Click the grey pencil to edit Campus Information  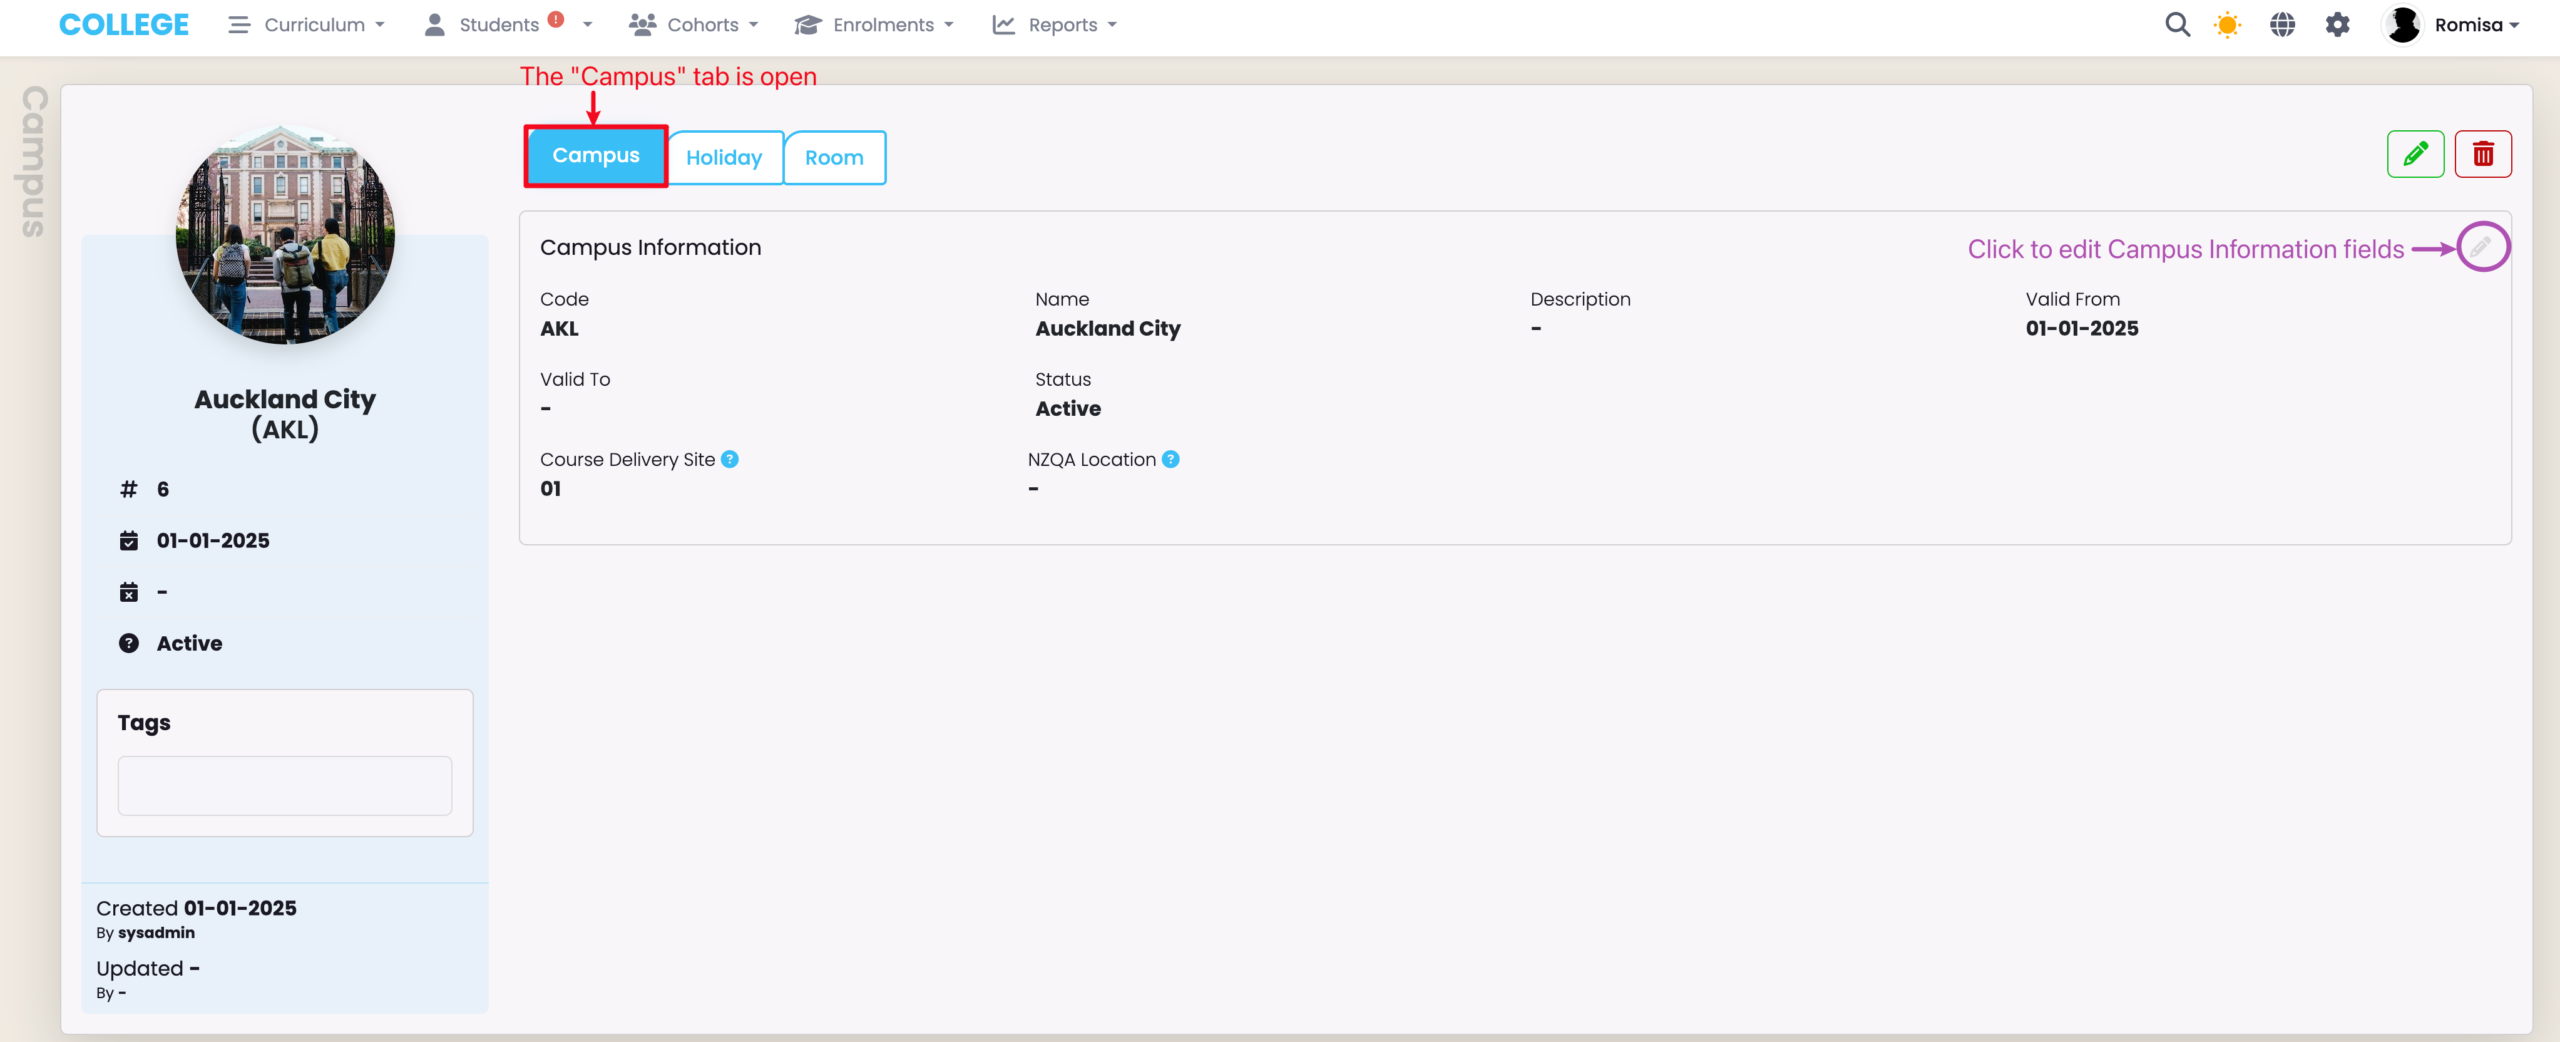tap(2481, 247)
